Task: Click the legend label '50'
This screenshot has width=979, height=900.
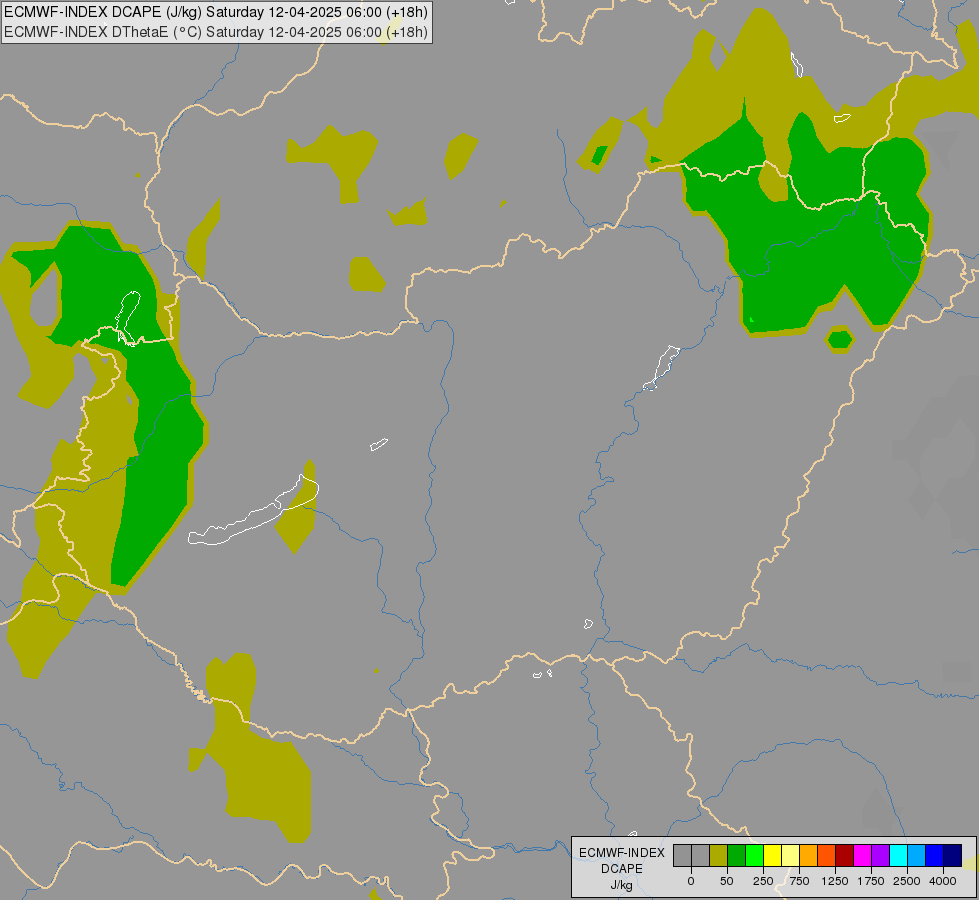Action: tap(727, 881)
